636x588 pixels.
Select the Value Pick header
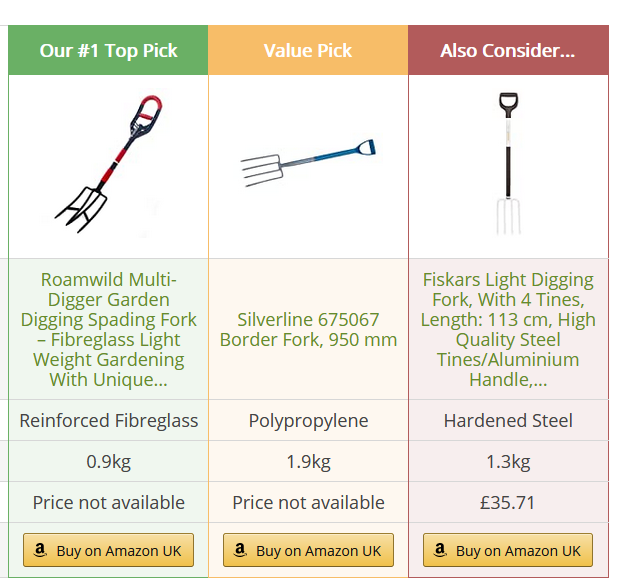(308, 51)
